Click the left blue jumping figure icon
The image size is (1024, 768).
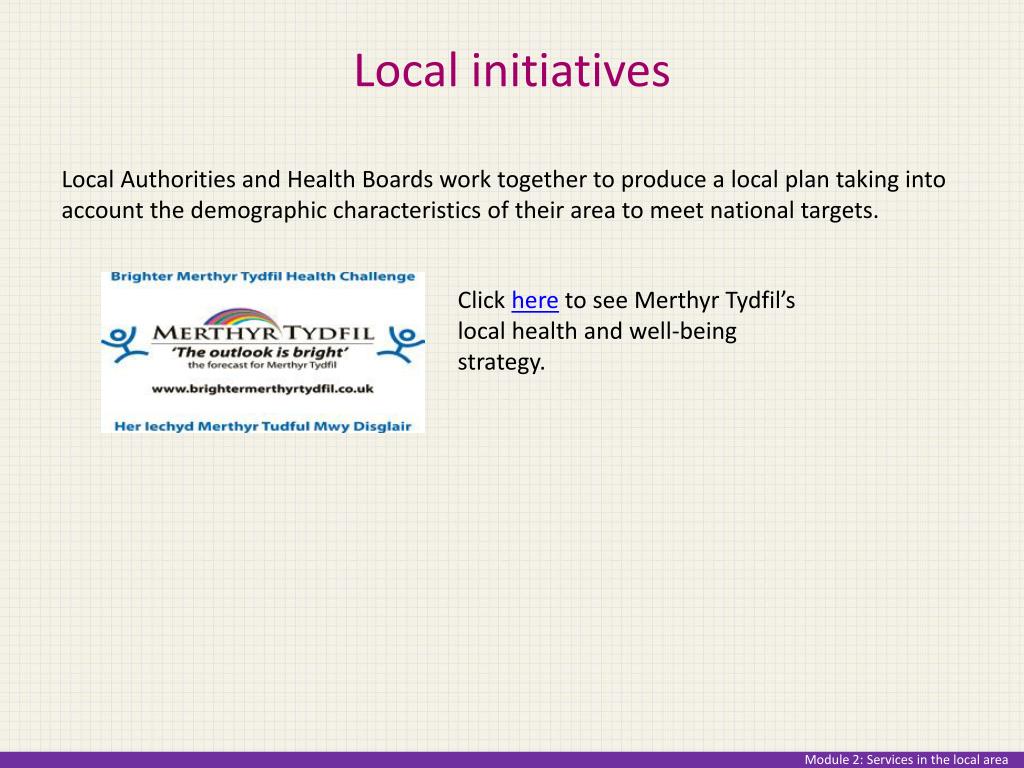pos(124,344)
